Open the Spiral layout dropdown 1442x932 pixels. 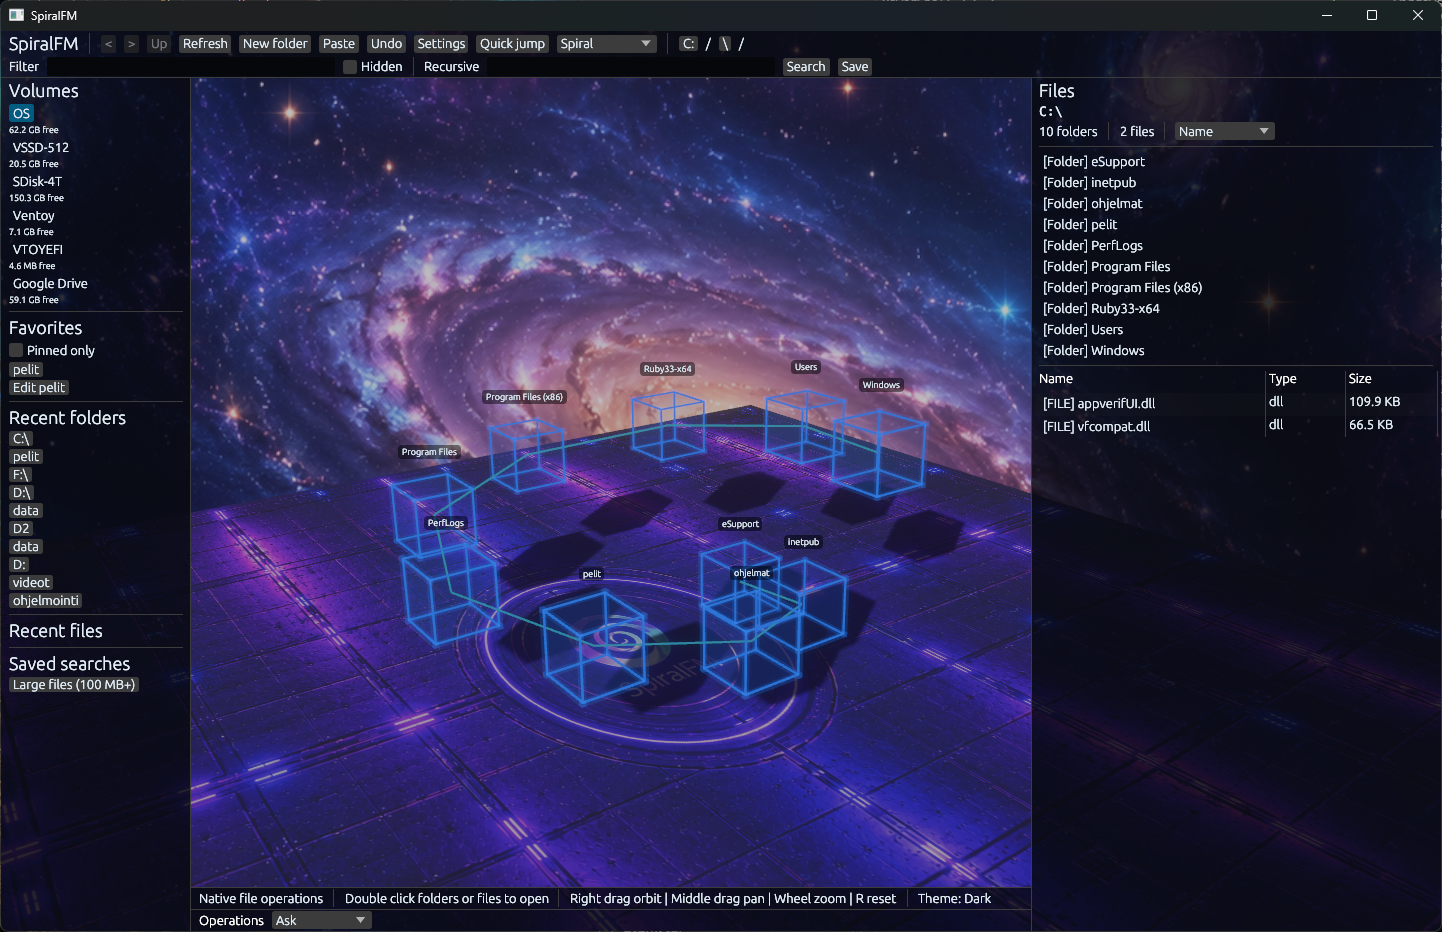[x=606, y=44]
